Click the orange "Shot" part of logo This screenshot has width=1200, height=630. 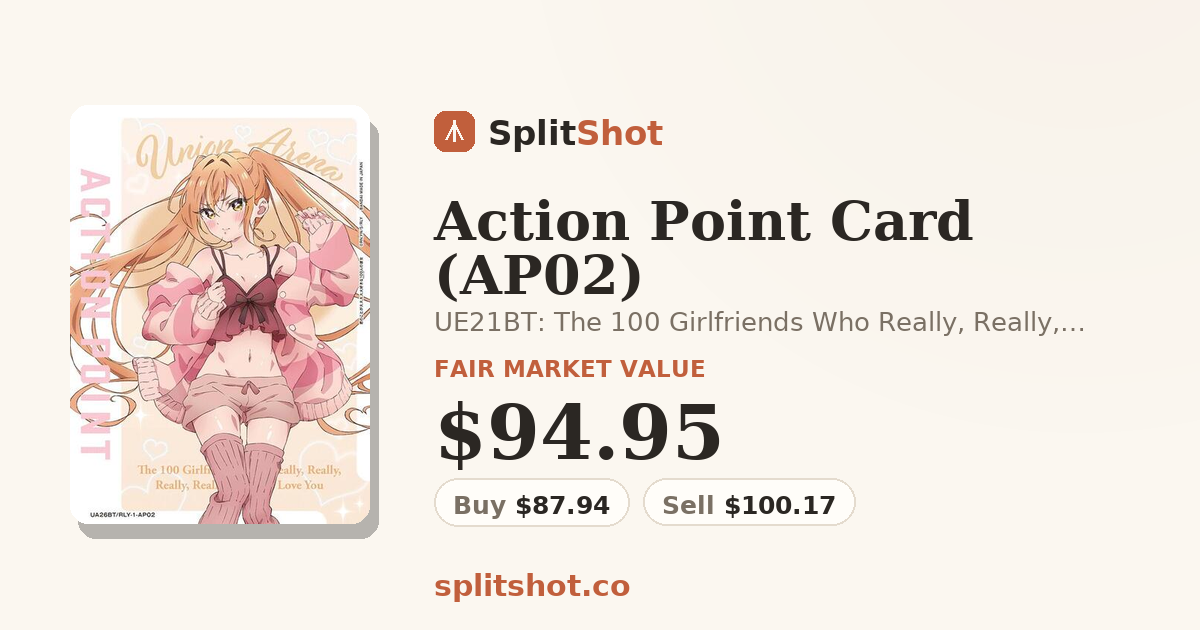click(x=620, y=133)
